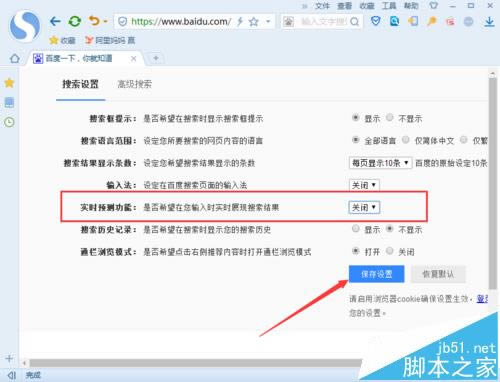The image size is (500, 382).
Task: Select 不显示 for 搜索框提示
Action: click(390, 117)
